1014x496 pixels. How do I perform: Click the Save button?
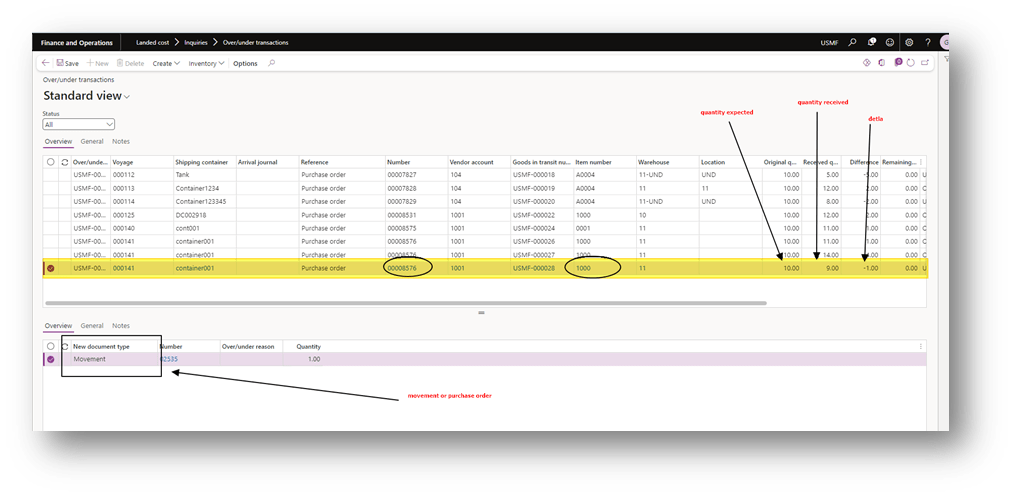[67, 63]
